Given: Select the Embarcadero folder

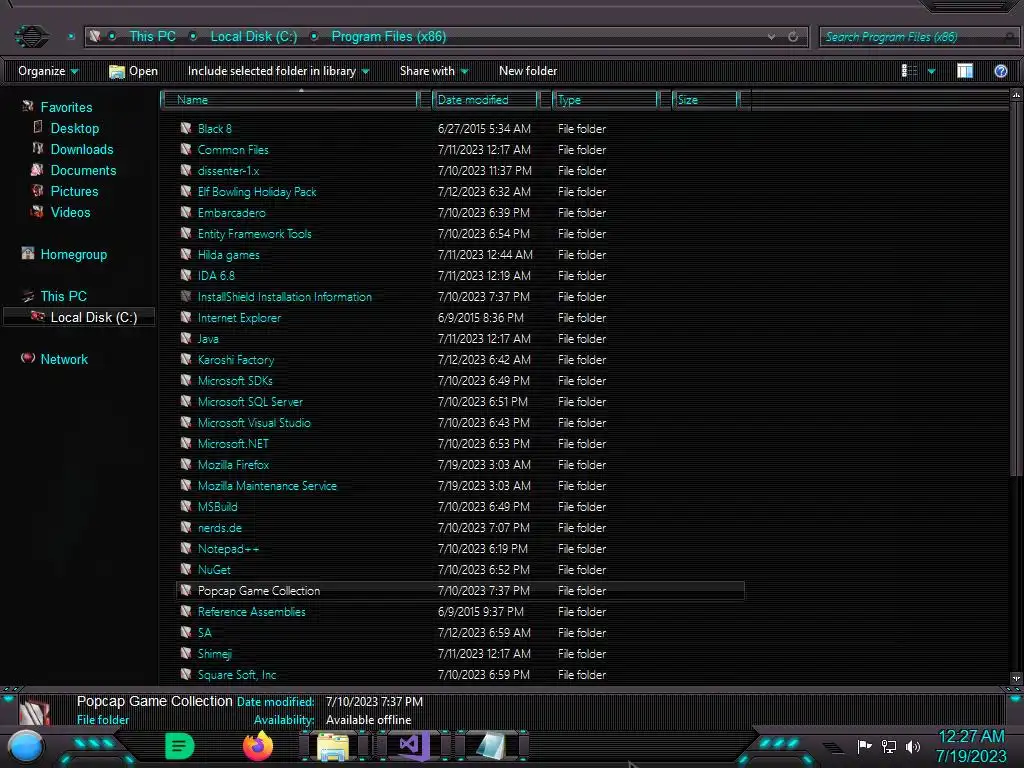Looking at the screenshot, I should point(231,212).
